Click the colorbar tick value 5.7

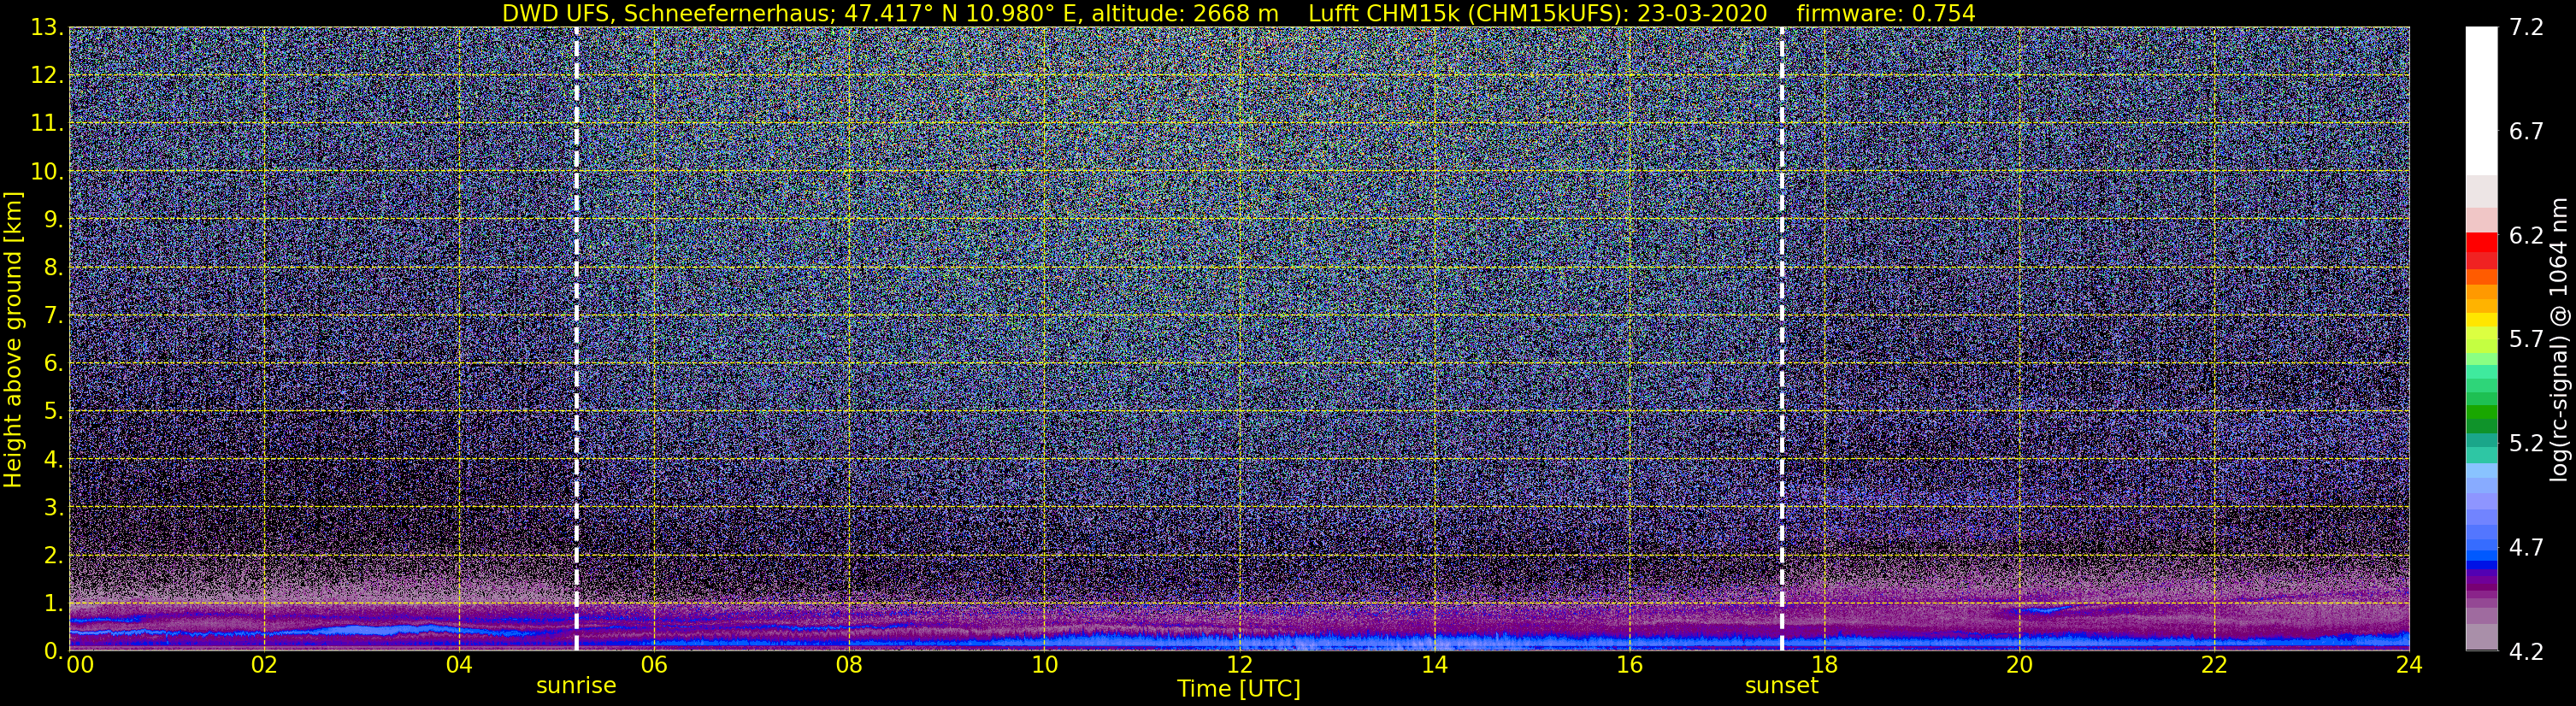(x=2526, y=340)
